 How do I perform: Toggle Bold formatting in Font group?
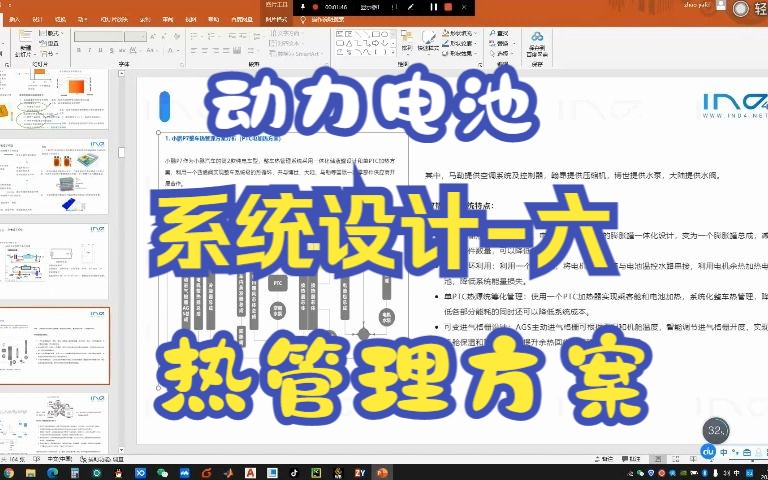(79, 50)
